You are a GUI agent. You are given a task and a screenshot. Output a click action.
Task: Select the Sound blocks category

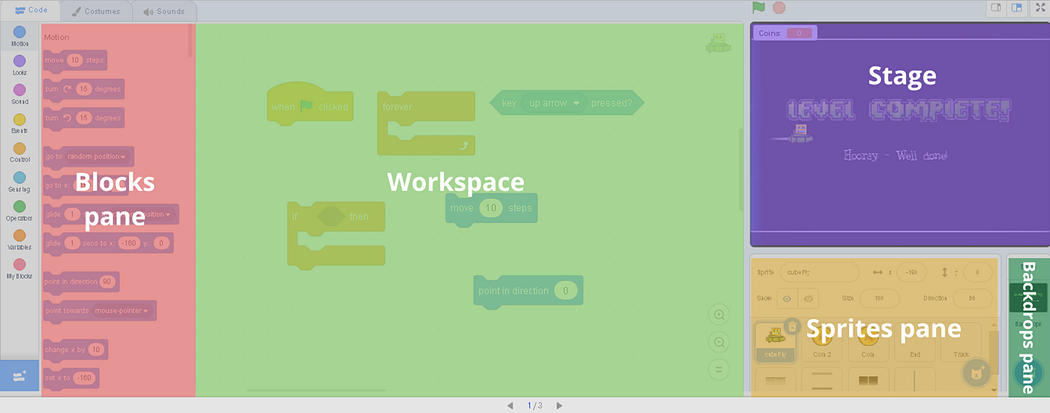tap(19, 94)
